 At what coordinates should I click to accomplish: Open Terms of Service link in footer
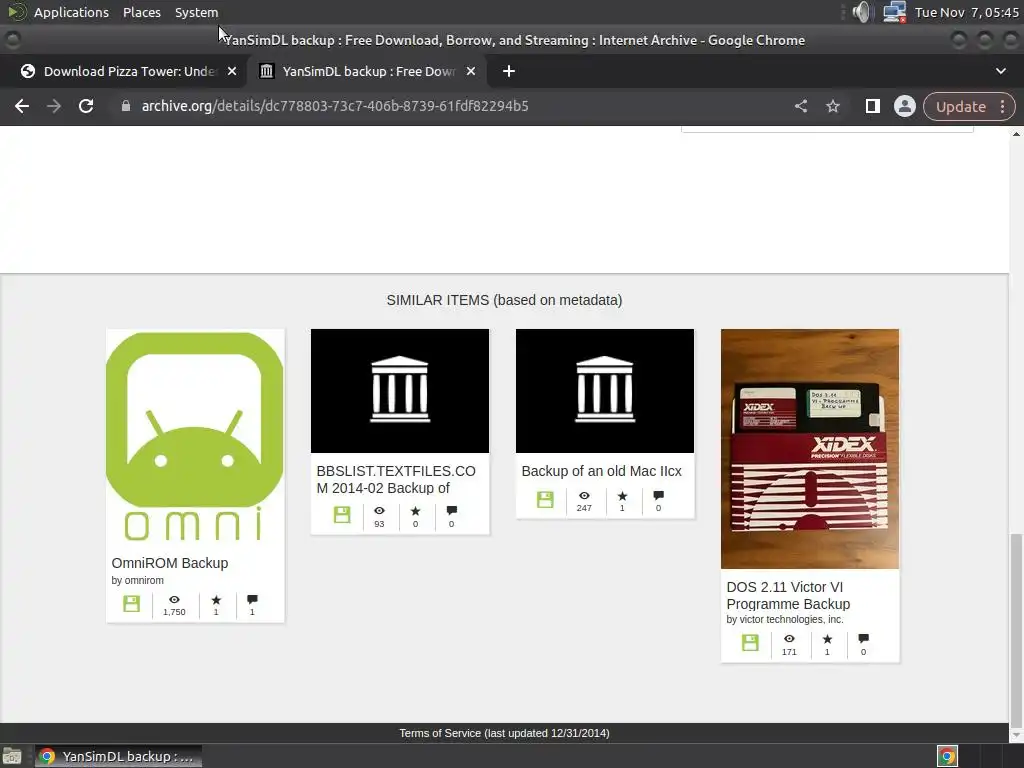pyautogui.click(x=504, y=733)
